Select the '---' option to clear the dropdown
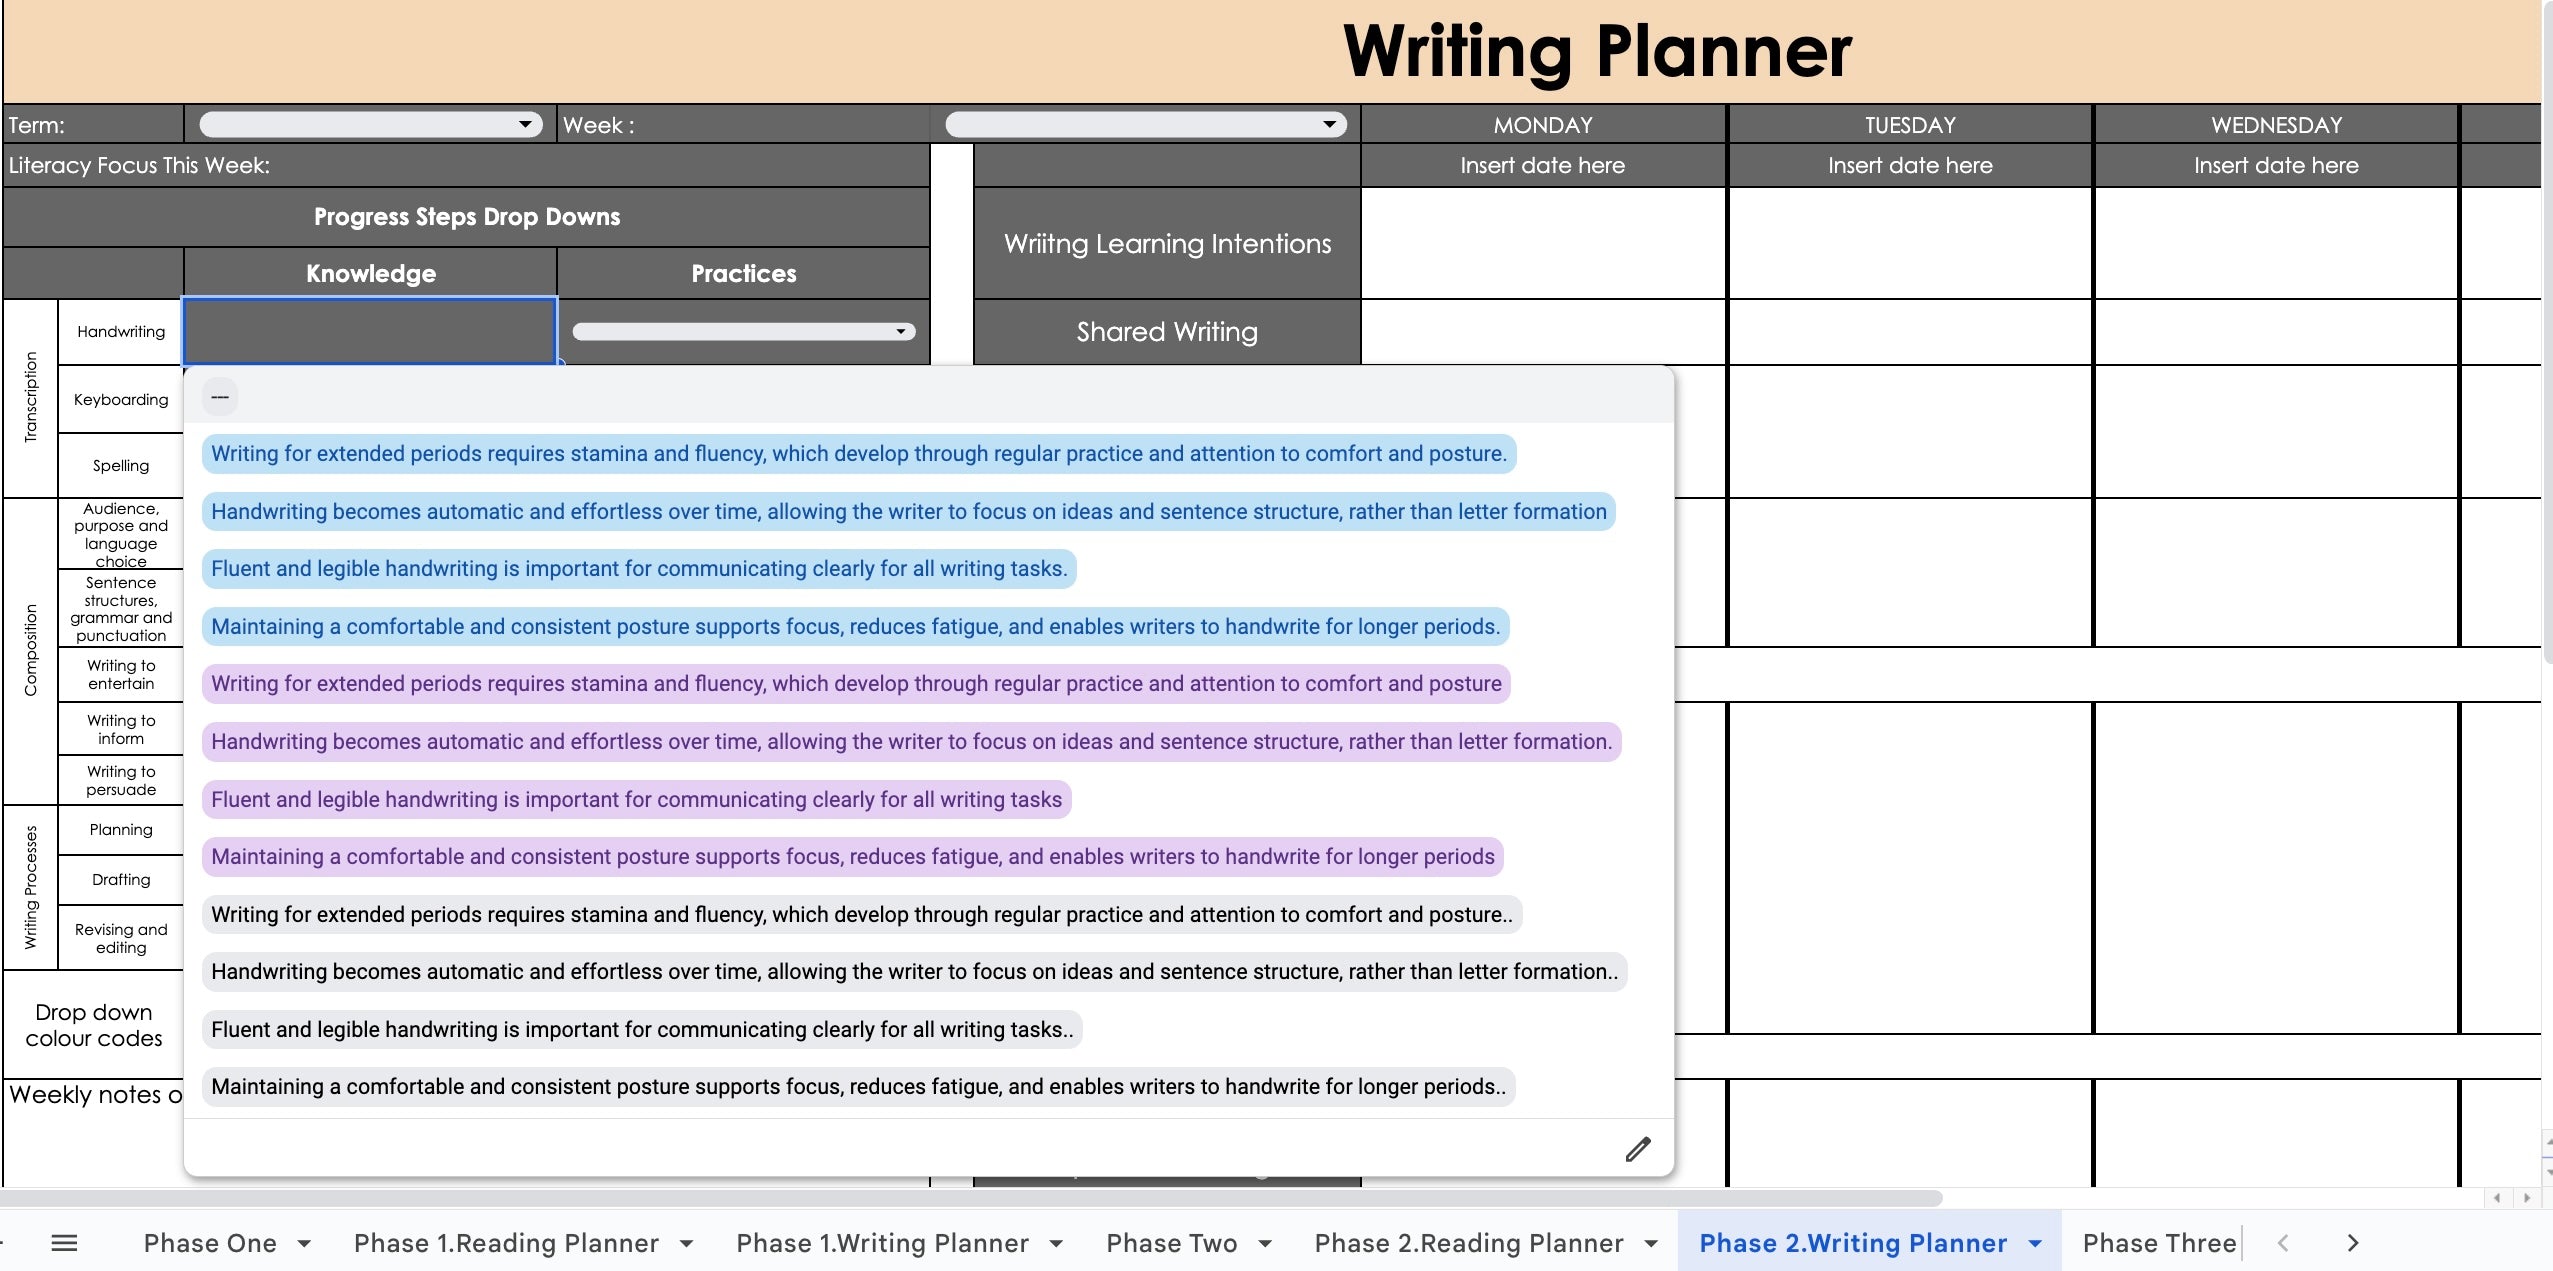This screenshot has height=1271, width=2553. pos(219,396)
